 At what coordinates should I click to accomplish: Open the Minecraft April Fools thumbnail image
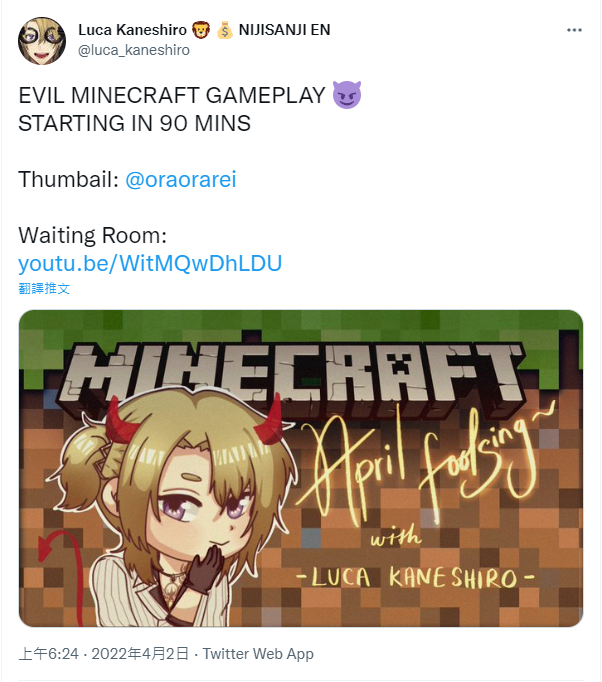[301, 468]
